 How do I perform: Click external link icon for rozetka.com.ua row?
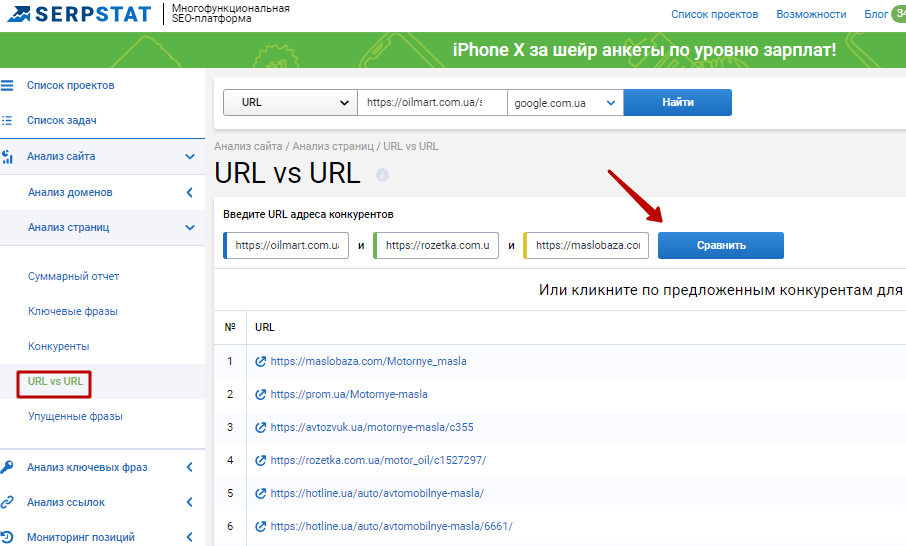(261, 460)
